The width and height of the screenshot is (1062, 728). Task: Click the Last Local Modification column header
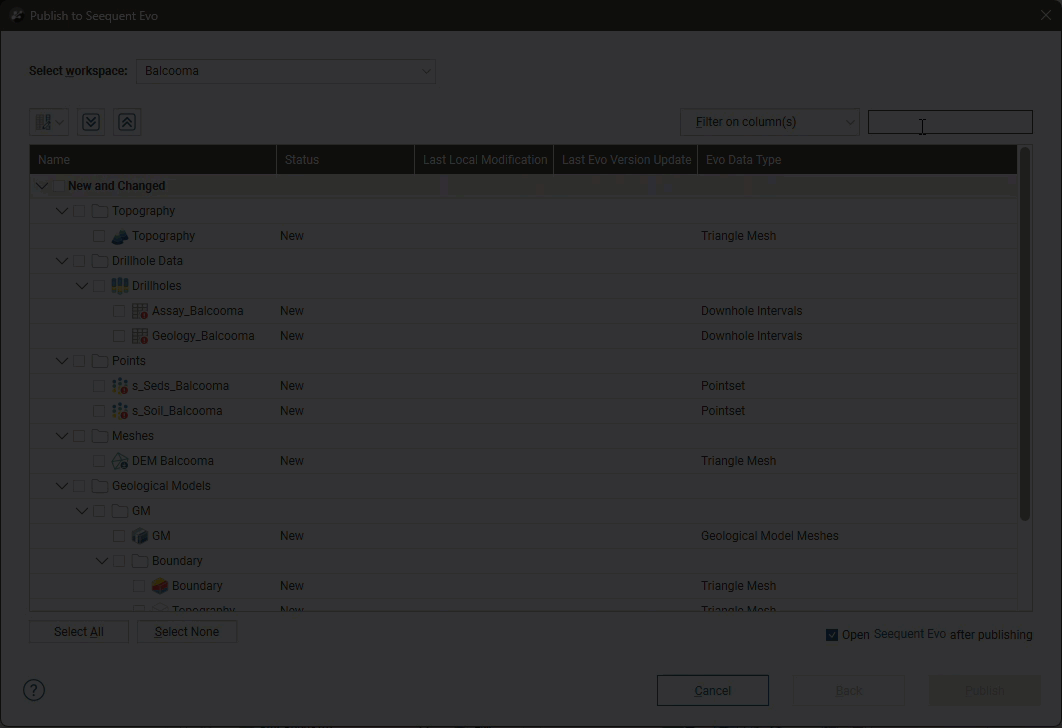pyautogui.click(x=484, y=160)
